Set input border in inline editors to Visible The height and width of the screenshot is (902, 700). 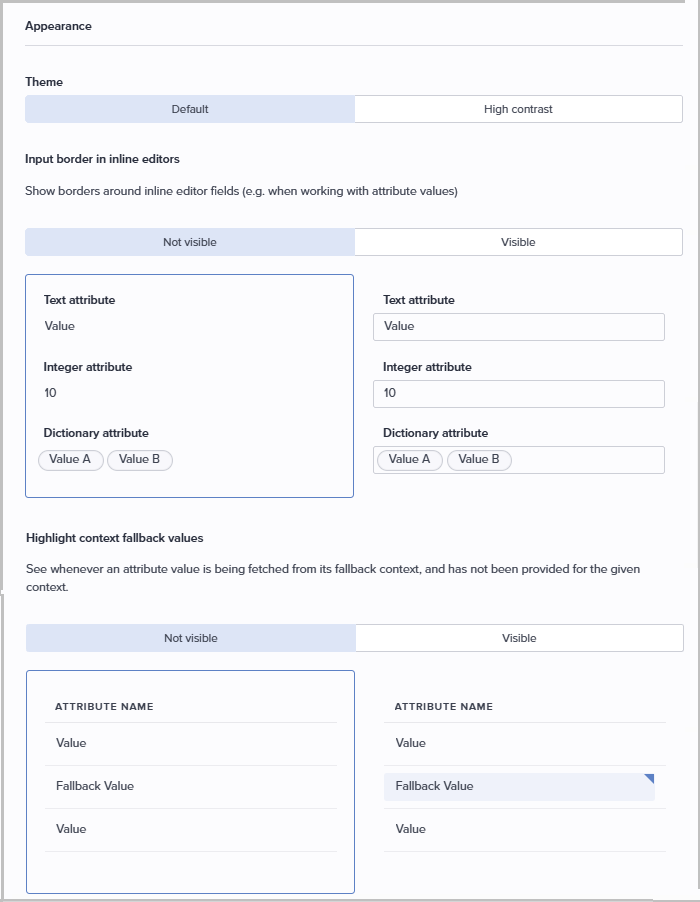[518, 242]
